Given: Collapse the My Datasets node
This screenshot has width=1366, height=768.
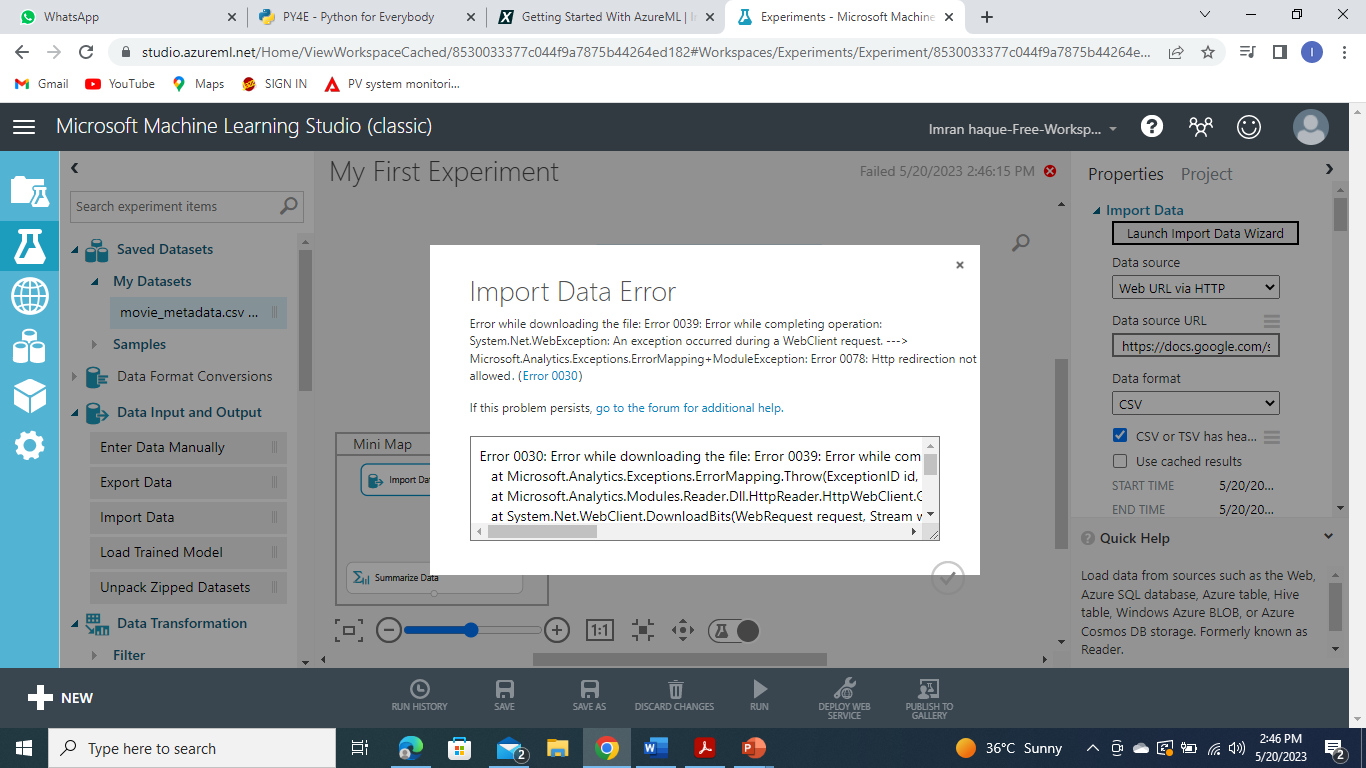Looking at the screenshot, I should click(x=96, y=282).
